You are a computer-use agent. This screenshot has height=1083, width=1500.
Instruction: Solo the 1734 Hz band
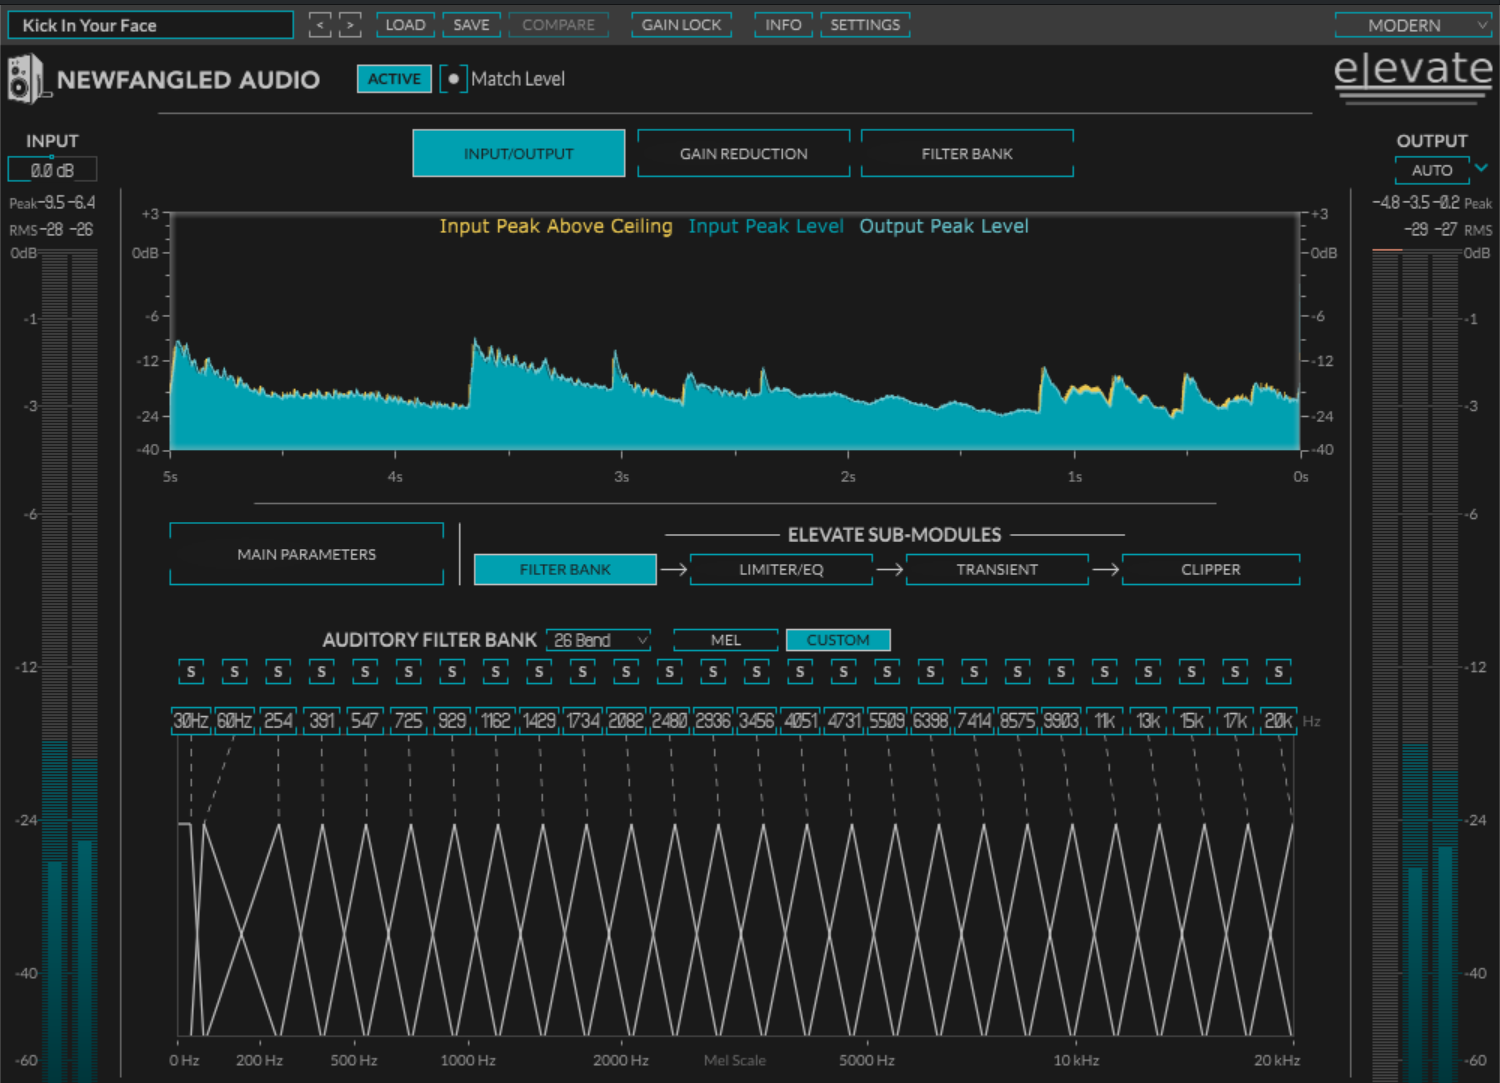582,672
